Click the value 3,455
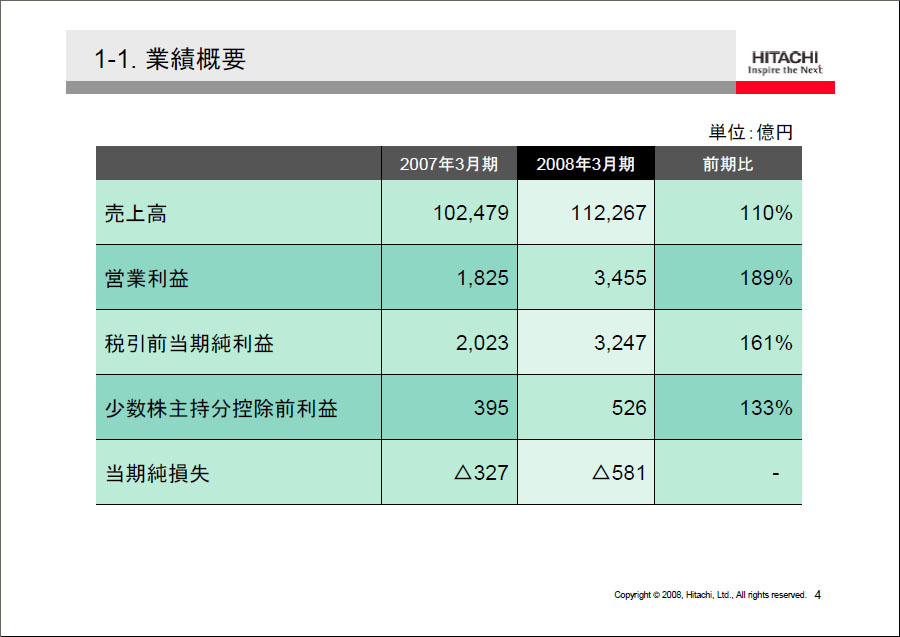 tap(620, 278)
